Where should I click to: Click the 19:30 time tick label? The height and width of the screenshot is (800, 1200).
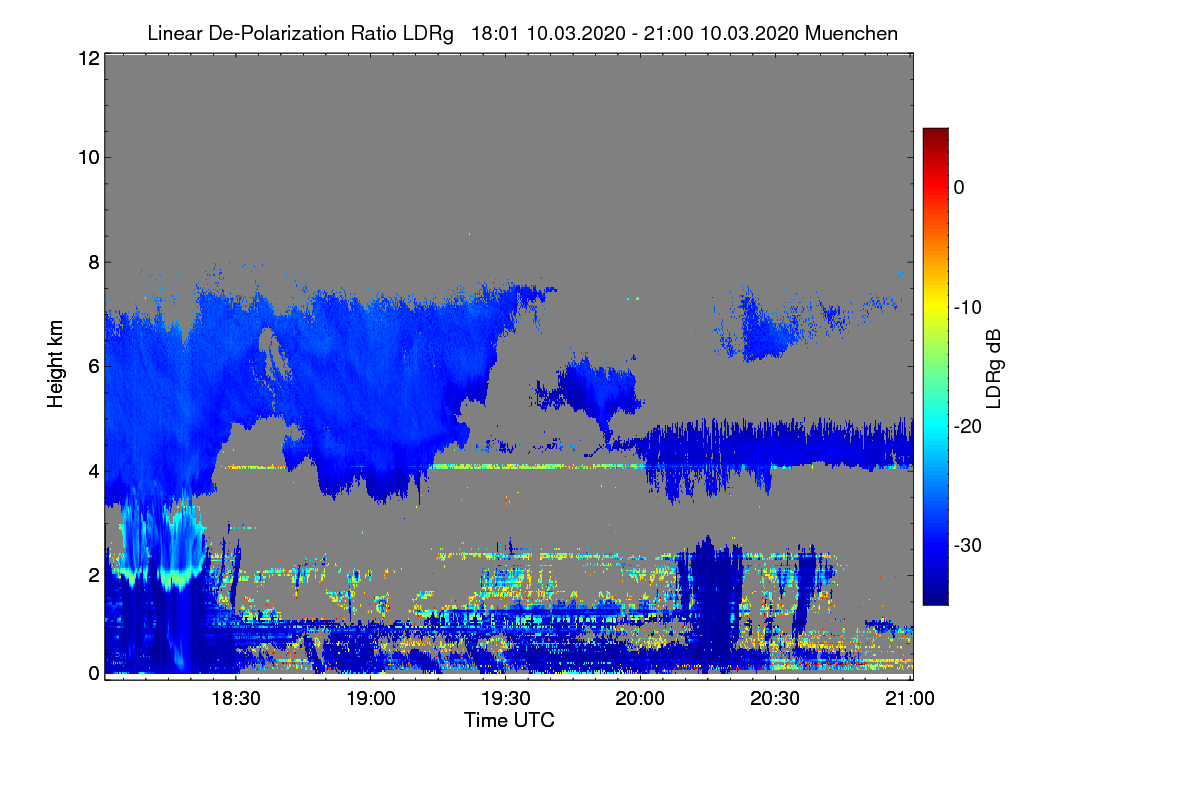click(506, 698)
